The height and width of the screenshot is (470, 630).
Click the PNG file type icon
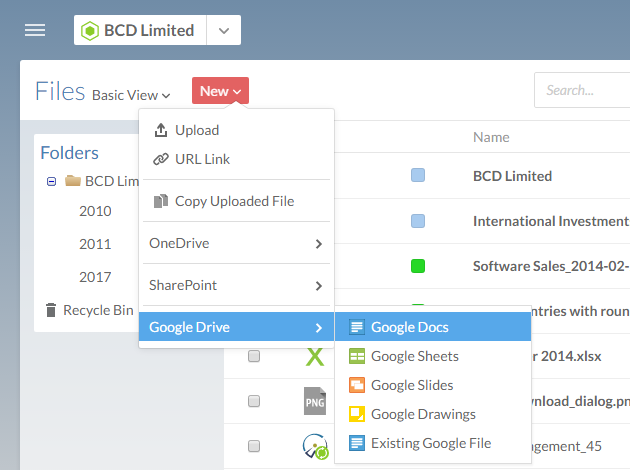pyautogui.click(x=315, y=401)
